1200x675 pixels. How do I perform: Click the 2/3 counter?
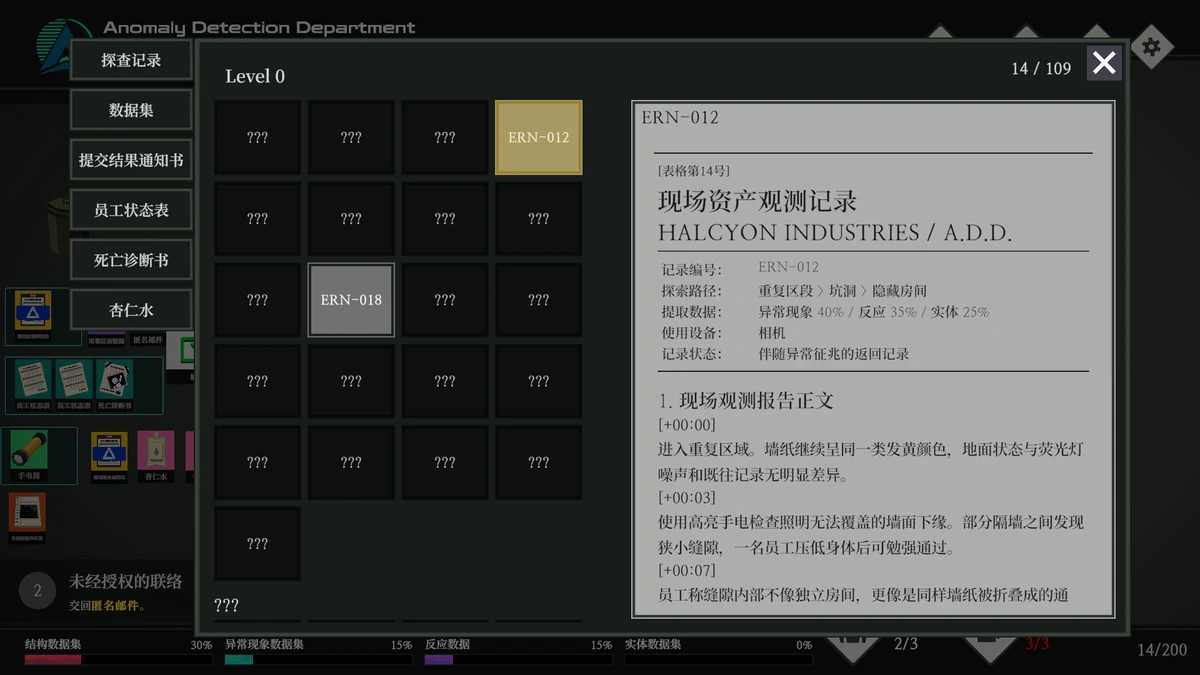click(905, 644)
